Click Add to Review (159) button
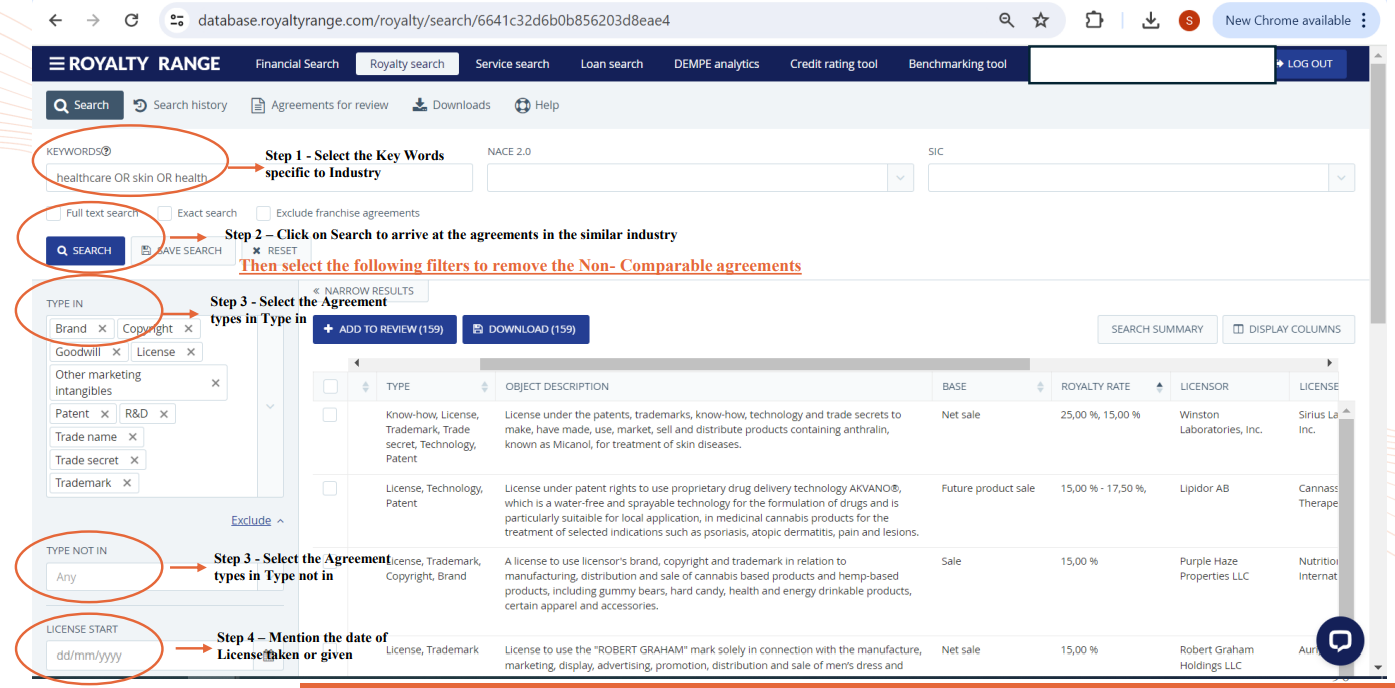 pyautogui.click(x=384, y=329)
